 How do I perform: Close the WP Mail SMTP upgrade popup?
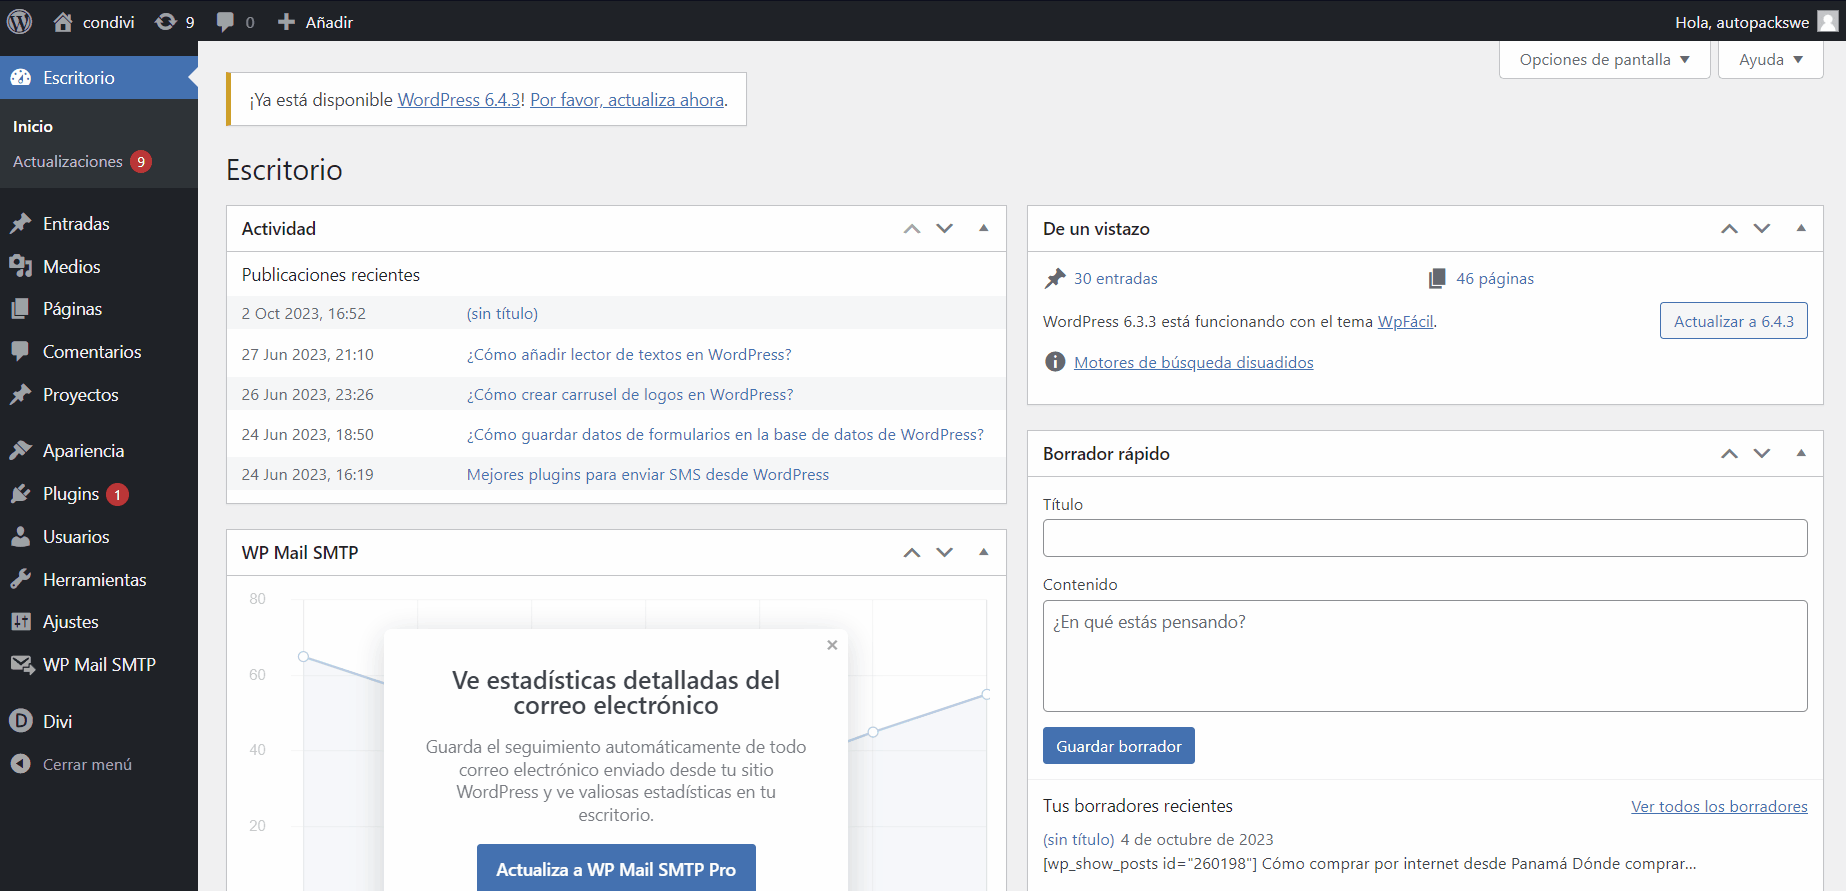pyautogui.click(x=832, y=645)
